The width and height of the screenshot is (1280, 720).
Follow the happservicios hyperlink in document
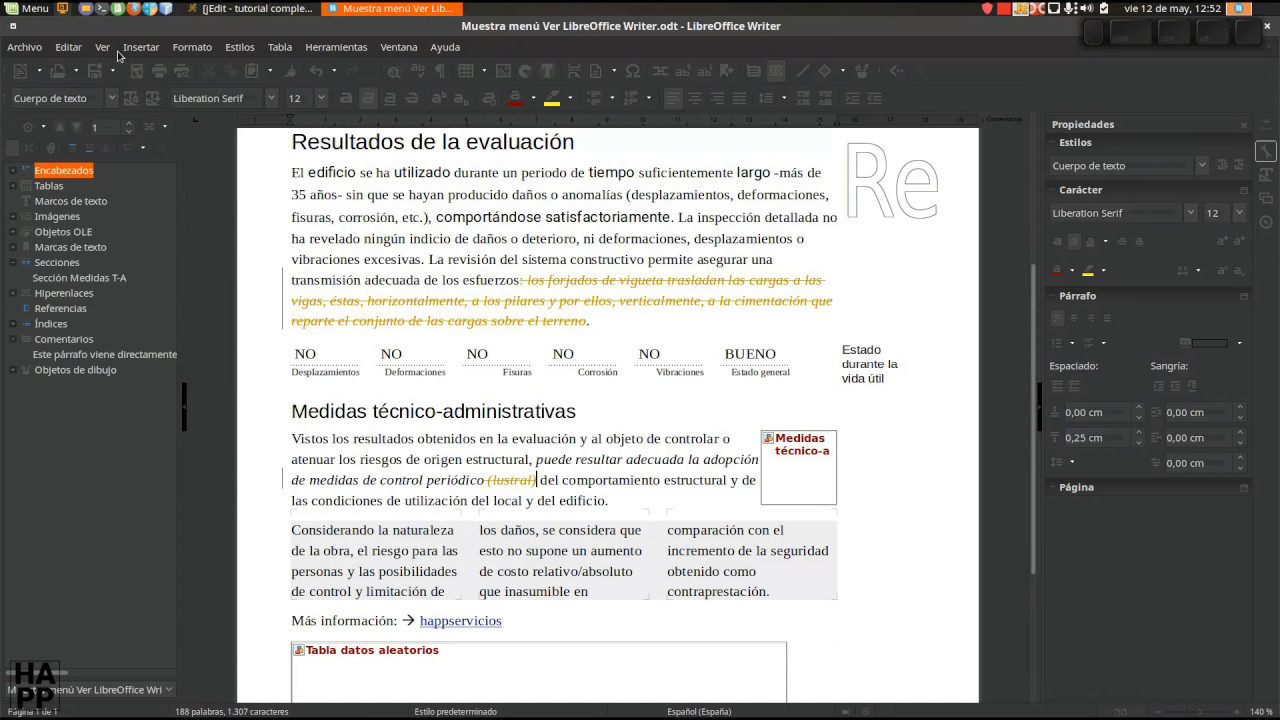pos(460,621)
